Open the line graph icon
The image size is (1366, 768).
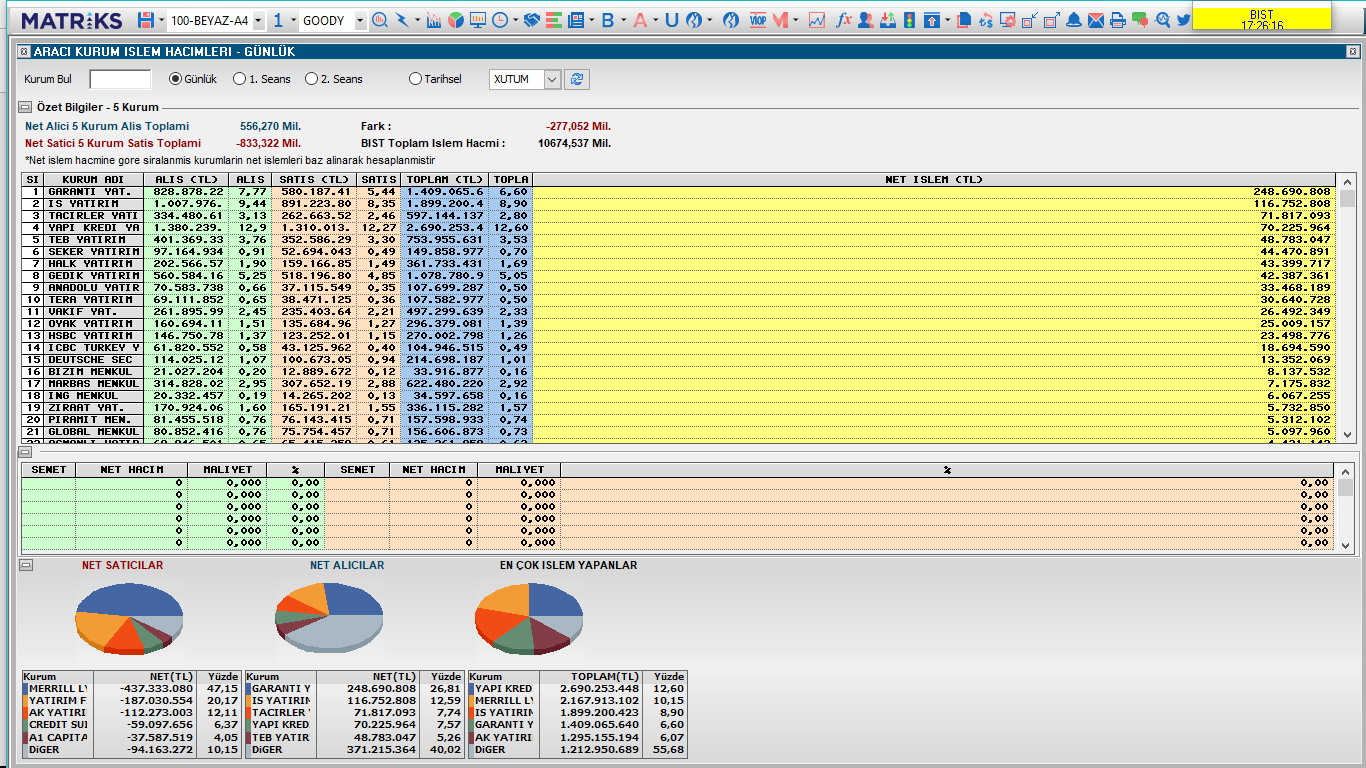(816, 20)
